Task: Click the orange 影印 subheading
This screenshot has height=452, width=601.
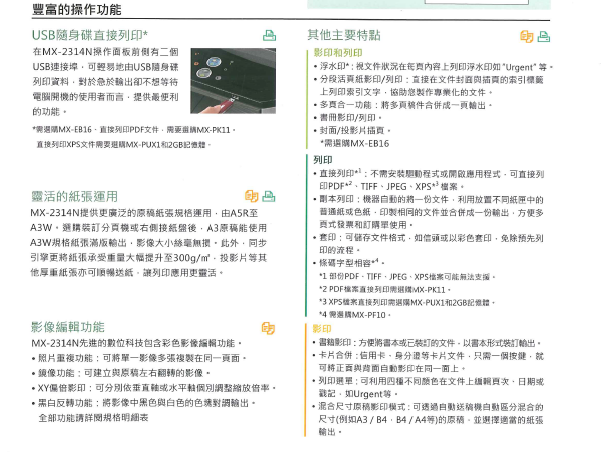Action: point(322,329)
